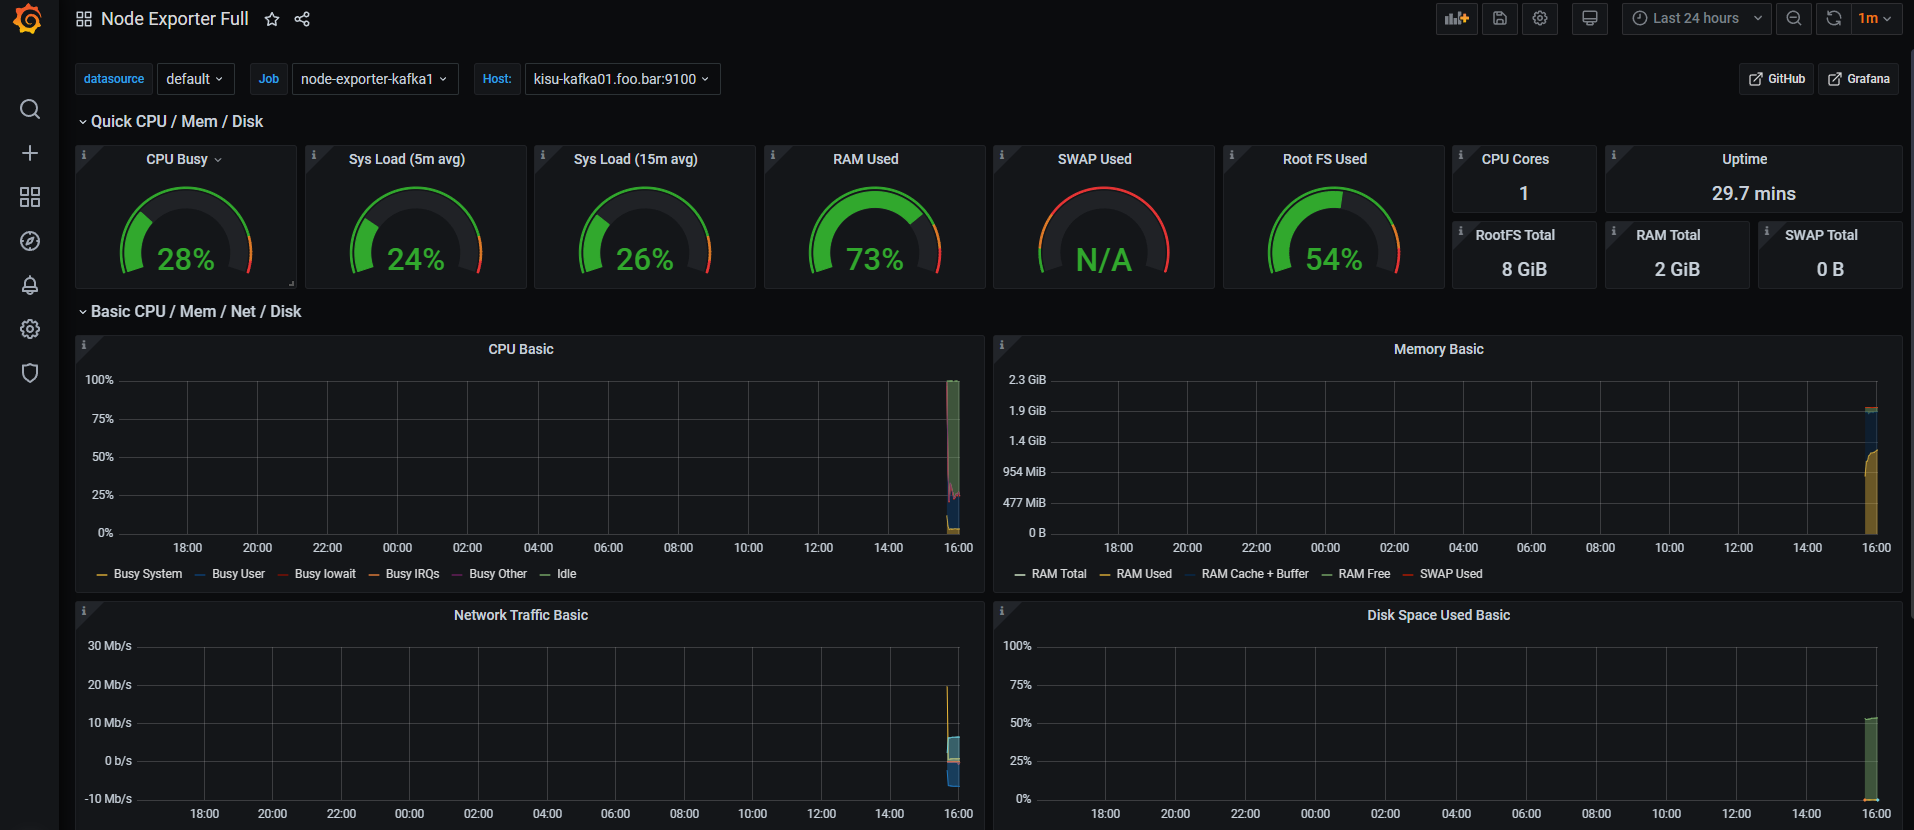
Task: Click the Node Exporter Full dashboard title
Action: [x=175, y=19]
